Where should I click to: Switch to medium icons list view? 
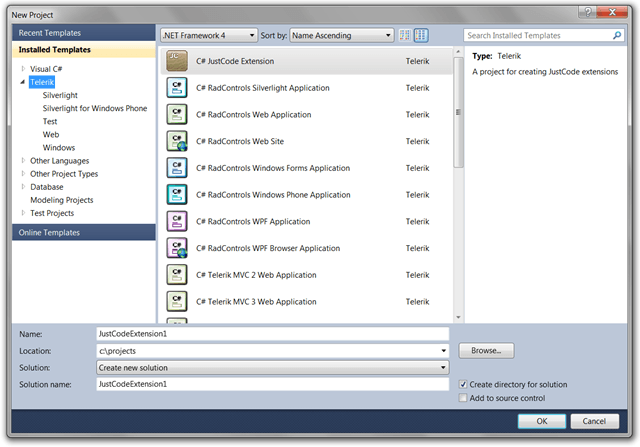click(421, 36)
